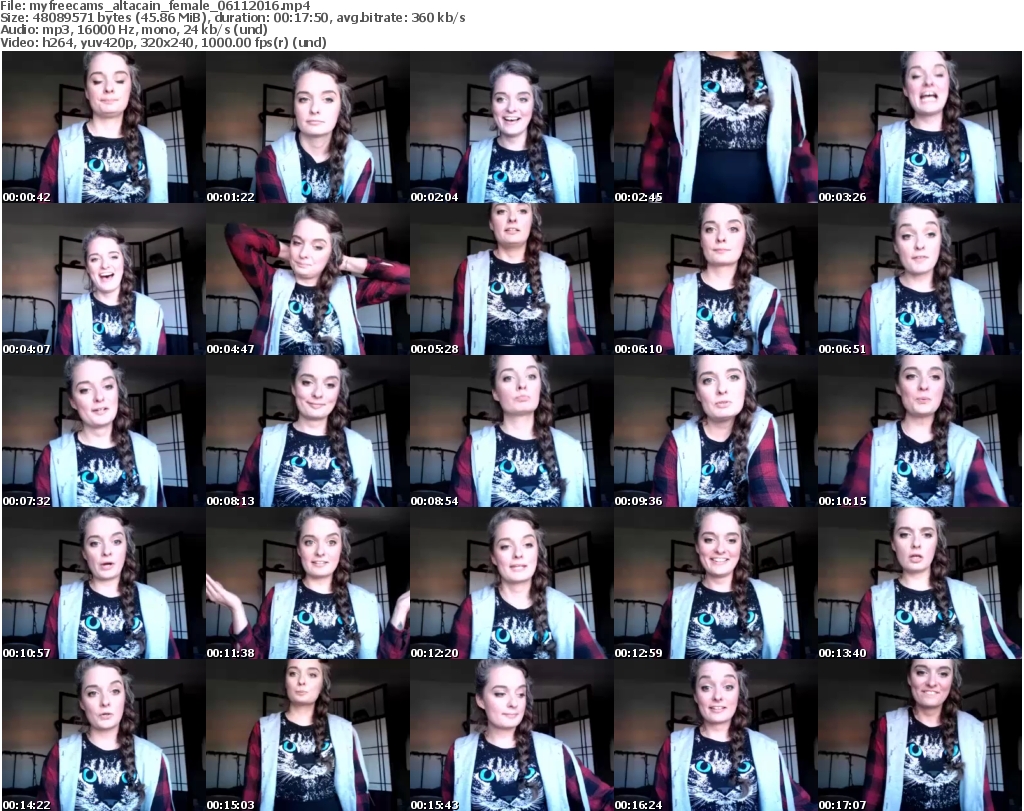Click the File name line in header
Screen dimensions: 1024x811
pyautogui.click(x=155, y=6)
